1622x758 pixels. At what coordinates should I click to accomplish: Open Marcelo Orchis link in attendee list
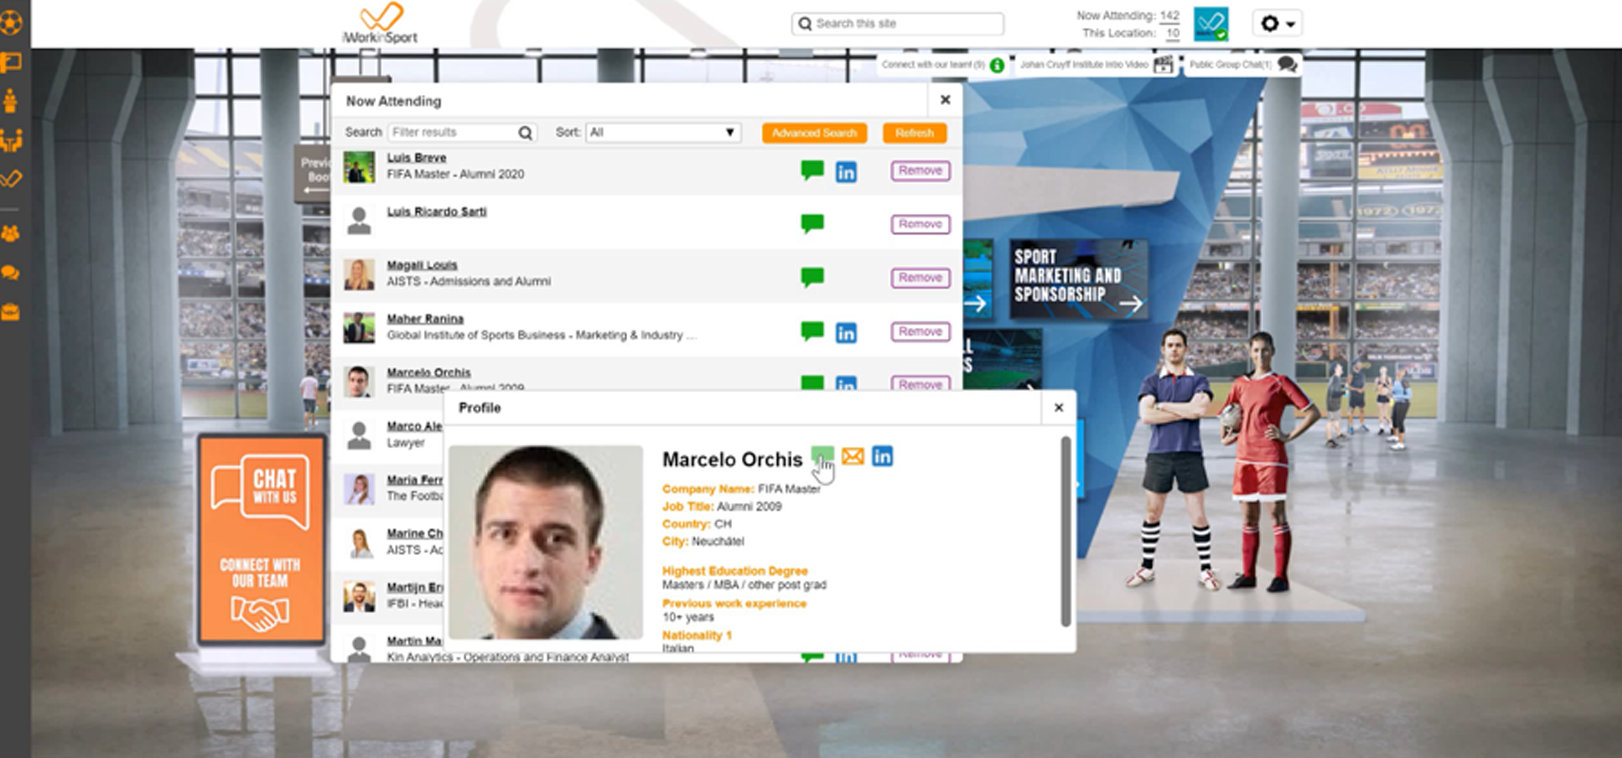(428, 373)
